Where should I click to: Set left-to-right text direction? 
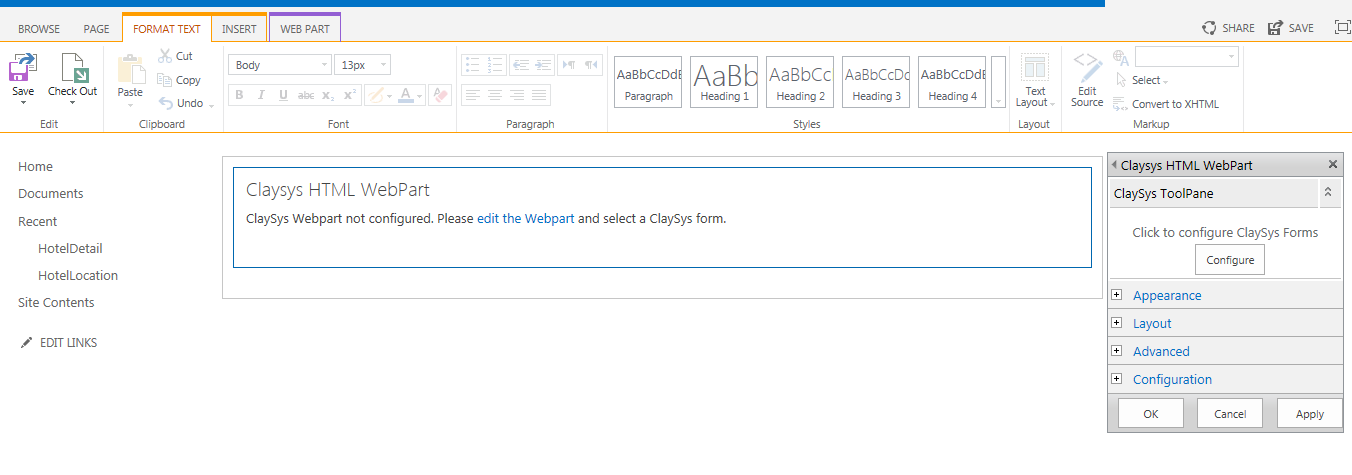click(x=568, y=65)
